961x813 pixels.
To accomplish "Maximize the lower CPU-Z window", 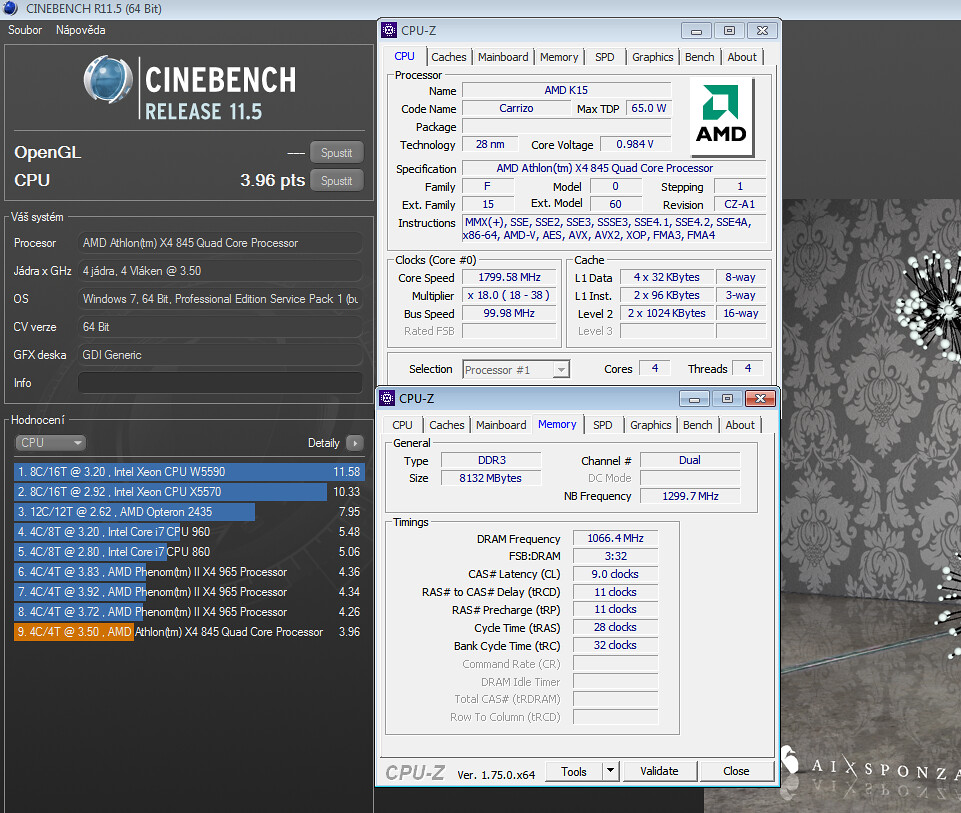I will coord(727,399).
